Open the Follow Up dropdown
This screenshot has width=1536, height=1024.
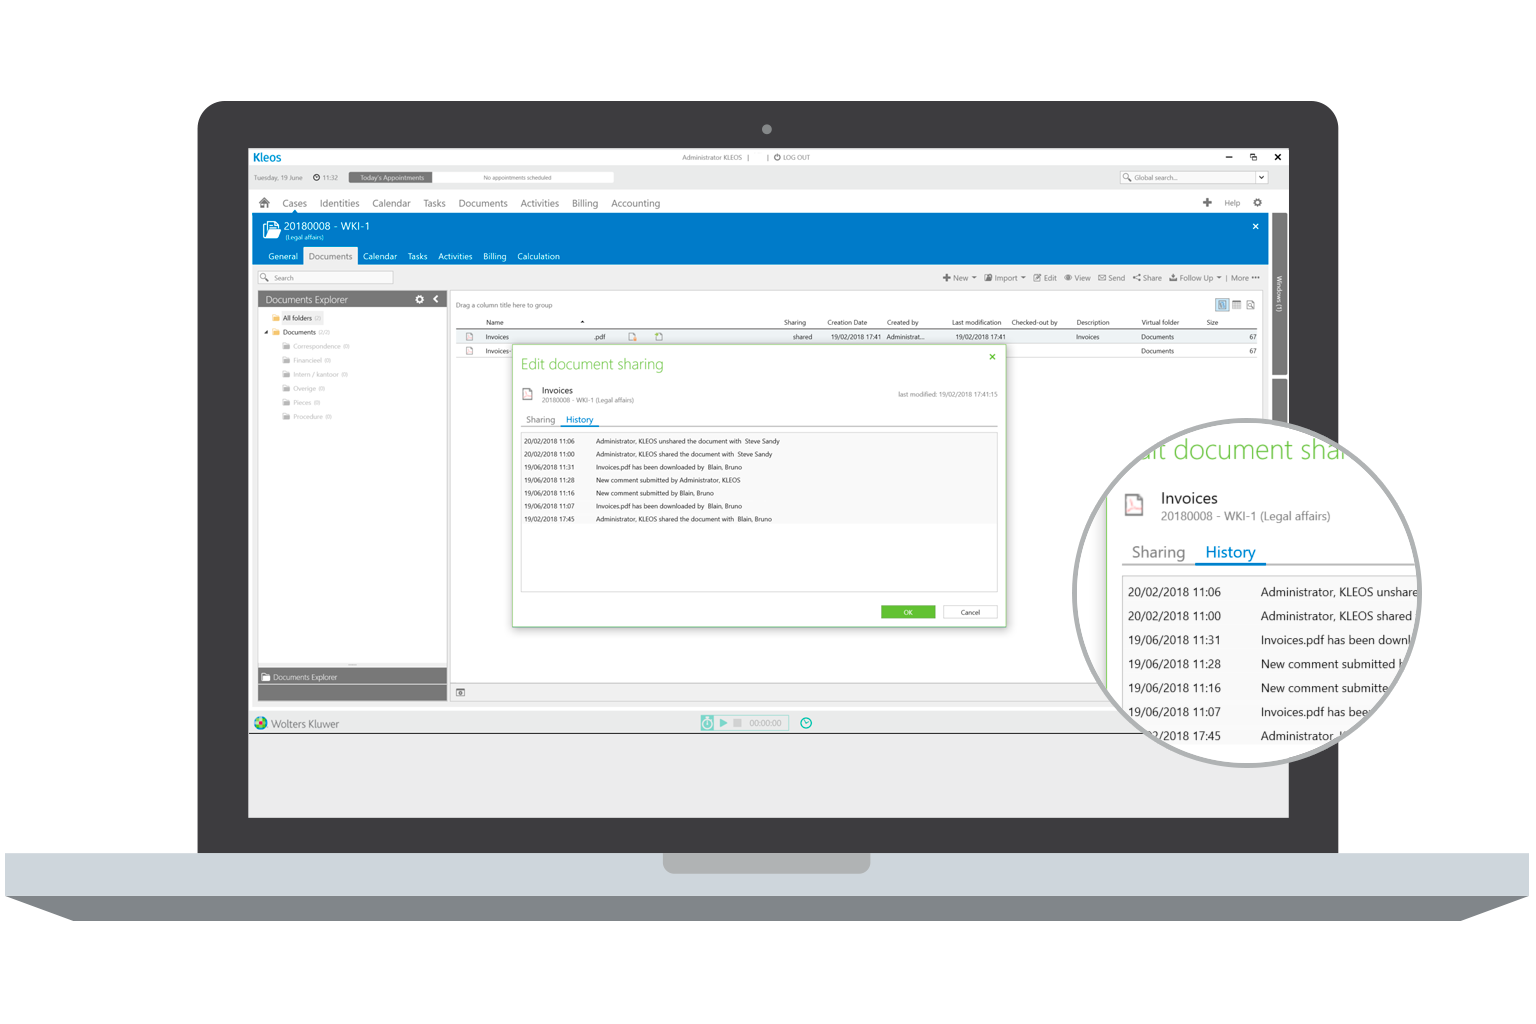(x=1218, y=277)
